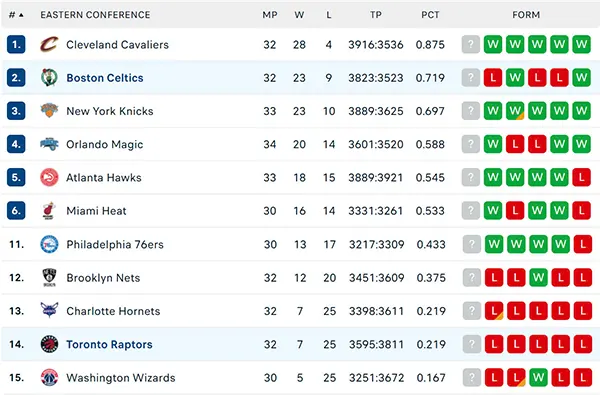600x395 pixels.
Task: Open the Charlotte Hornets team page
Action: point(113,311)
